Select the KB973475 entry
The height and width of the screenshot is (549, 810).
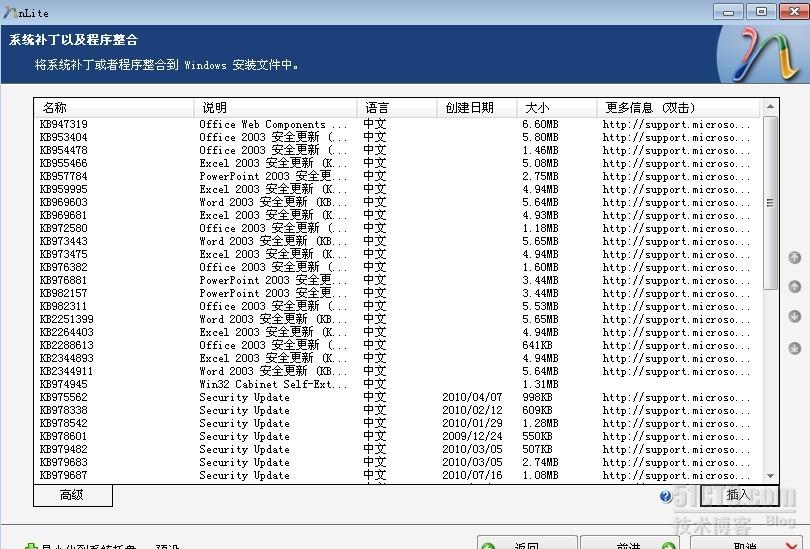(x=398, y=254)
